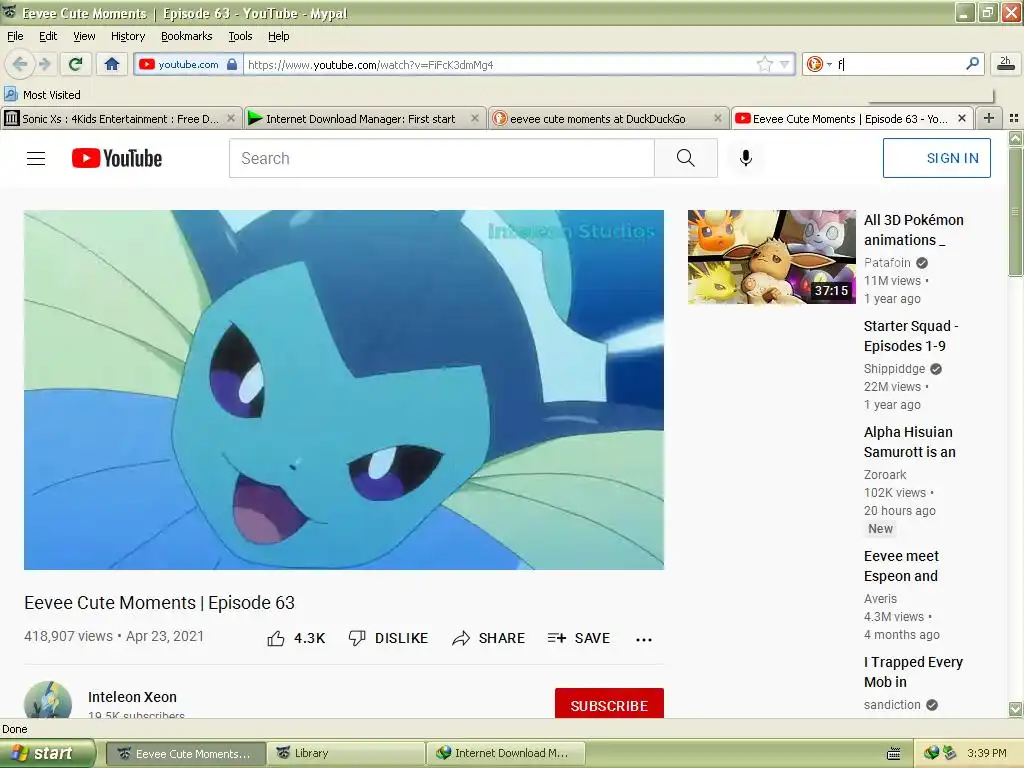Open the URL history dropdown arrow
Image resolution: width=1024 pixels, height=768 pixels.
click(784, 64)
